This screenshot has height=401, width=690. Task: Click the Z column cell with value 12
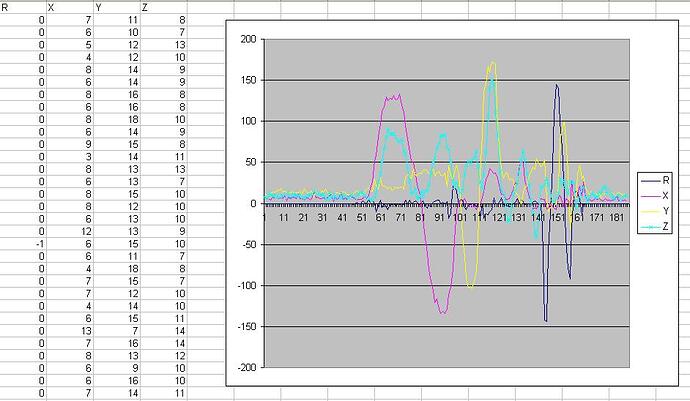(164, 356)
